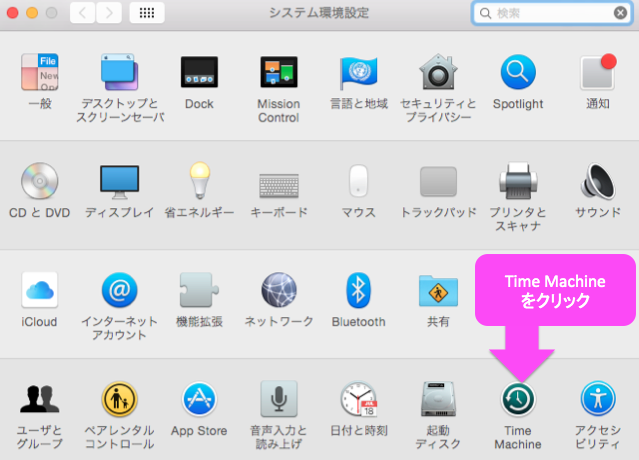Open サウンド (Sound) speaker icon

point(598,181)
